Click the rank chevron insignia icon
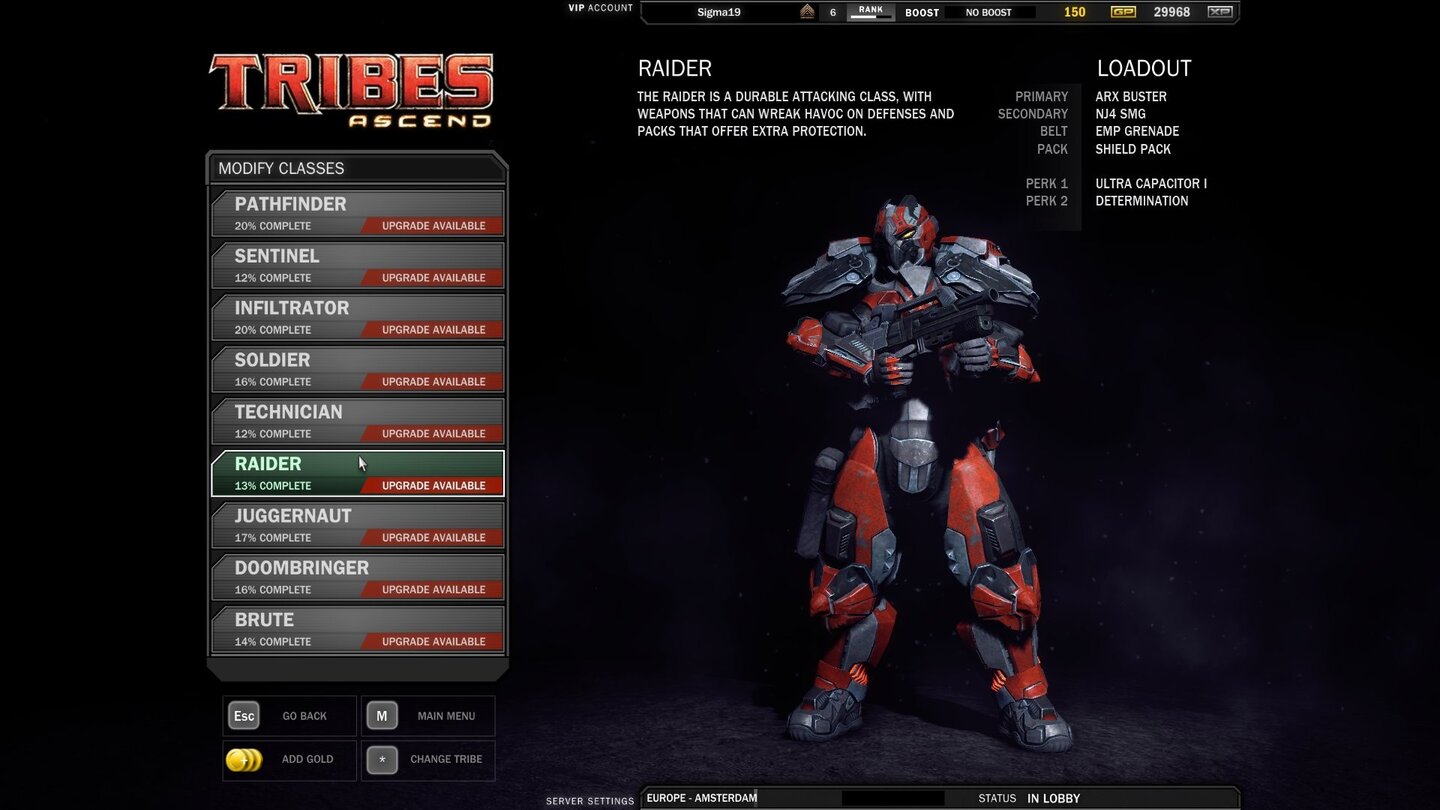1440x810 pixels. 808,12
